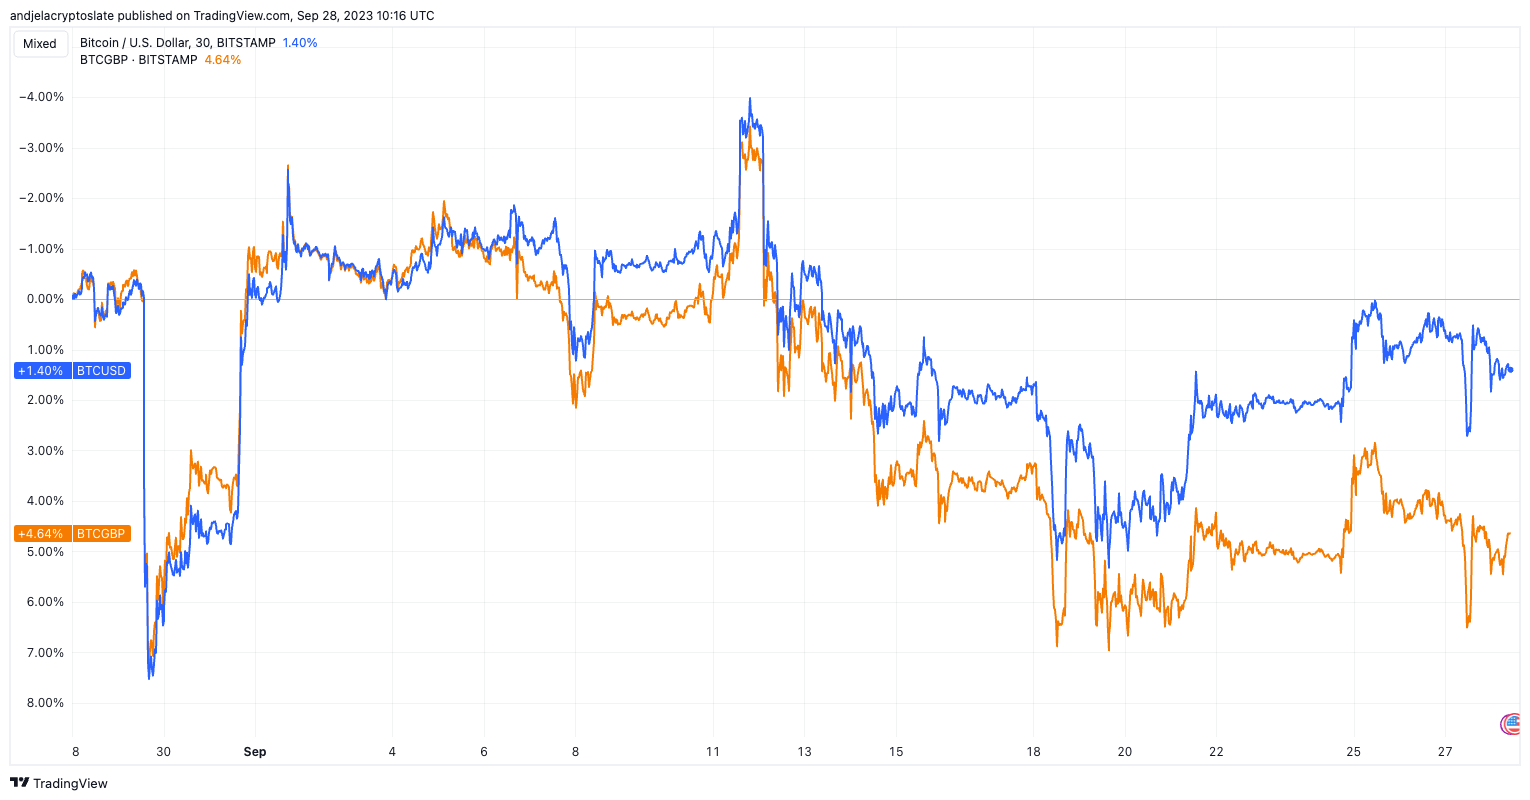The image size is (1530, 800).
Task: Select the blue BTCUSD price label on axis
Action: pyautogui.click(x=100, y=370)
